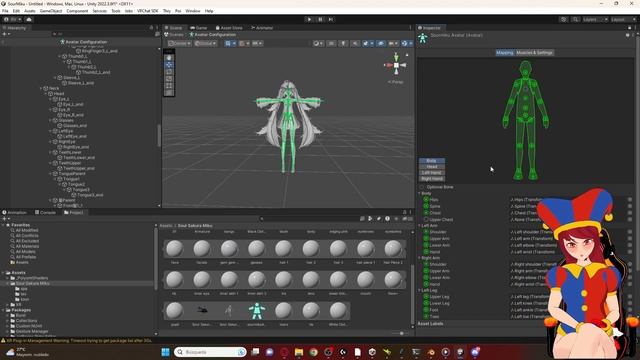The width and height of the screenshot is (640, 360).
Task: Open the GameObject menu
Action: pos(51,11)
